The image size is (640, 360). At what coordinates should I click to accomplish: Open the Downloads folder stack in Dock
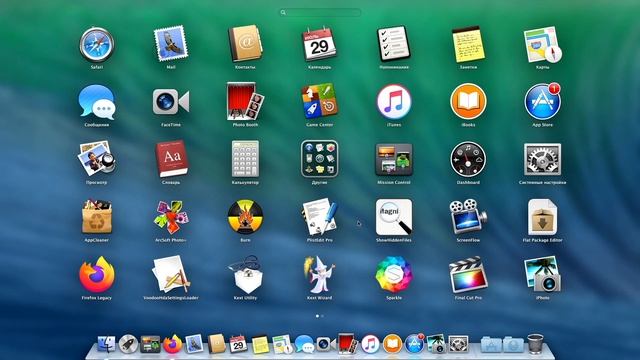tap(513, 344)
